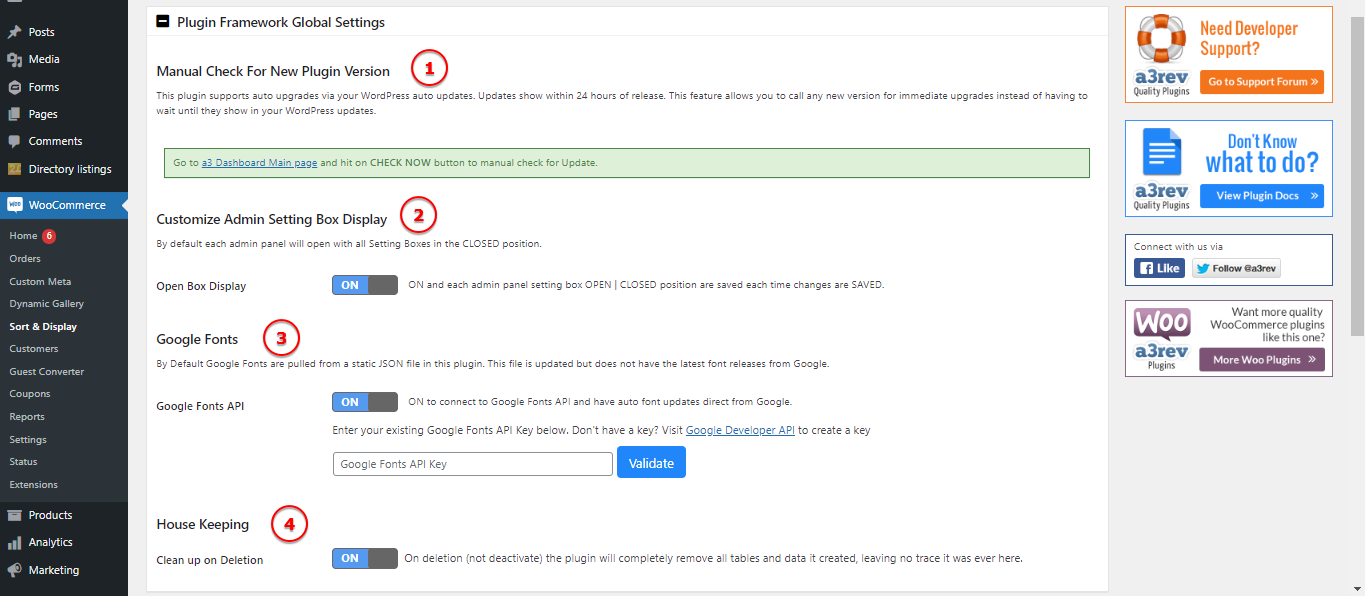Open the a3 Dashboard Main page link
1365x596 pixels.
(x=259, y=162)
